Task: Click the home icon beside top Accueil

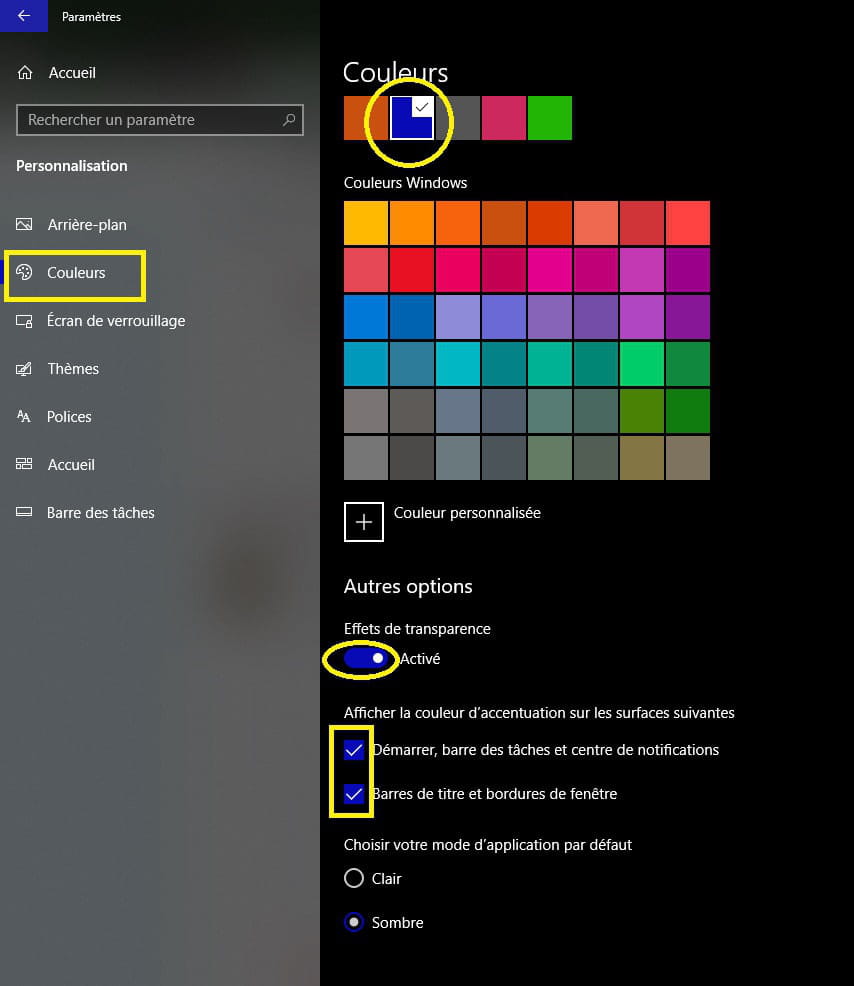Action: [x=25, y=73]
